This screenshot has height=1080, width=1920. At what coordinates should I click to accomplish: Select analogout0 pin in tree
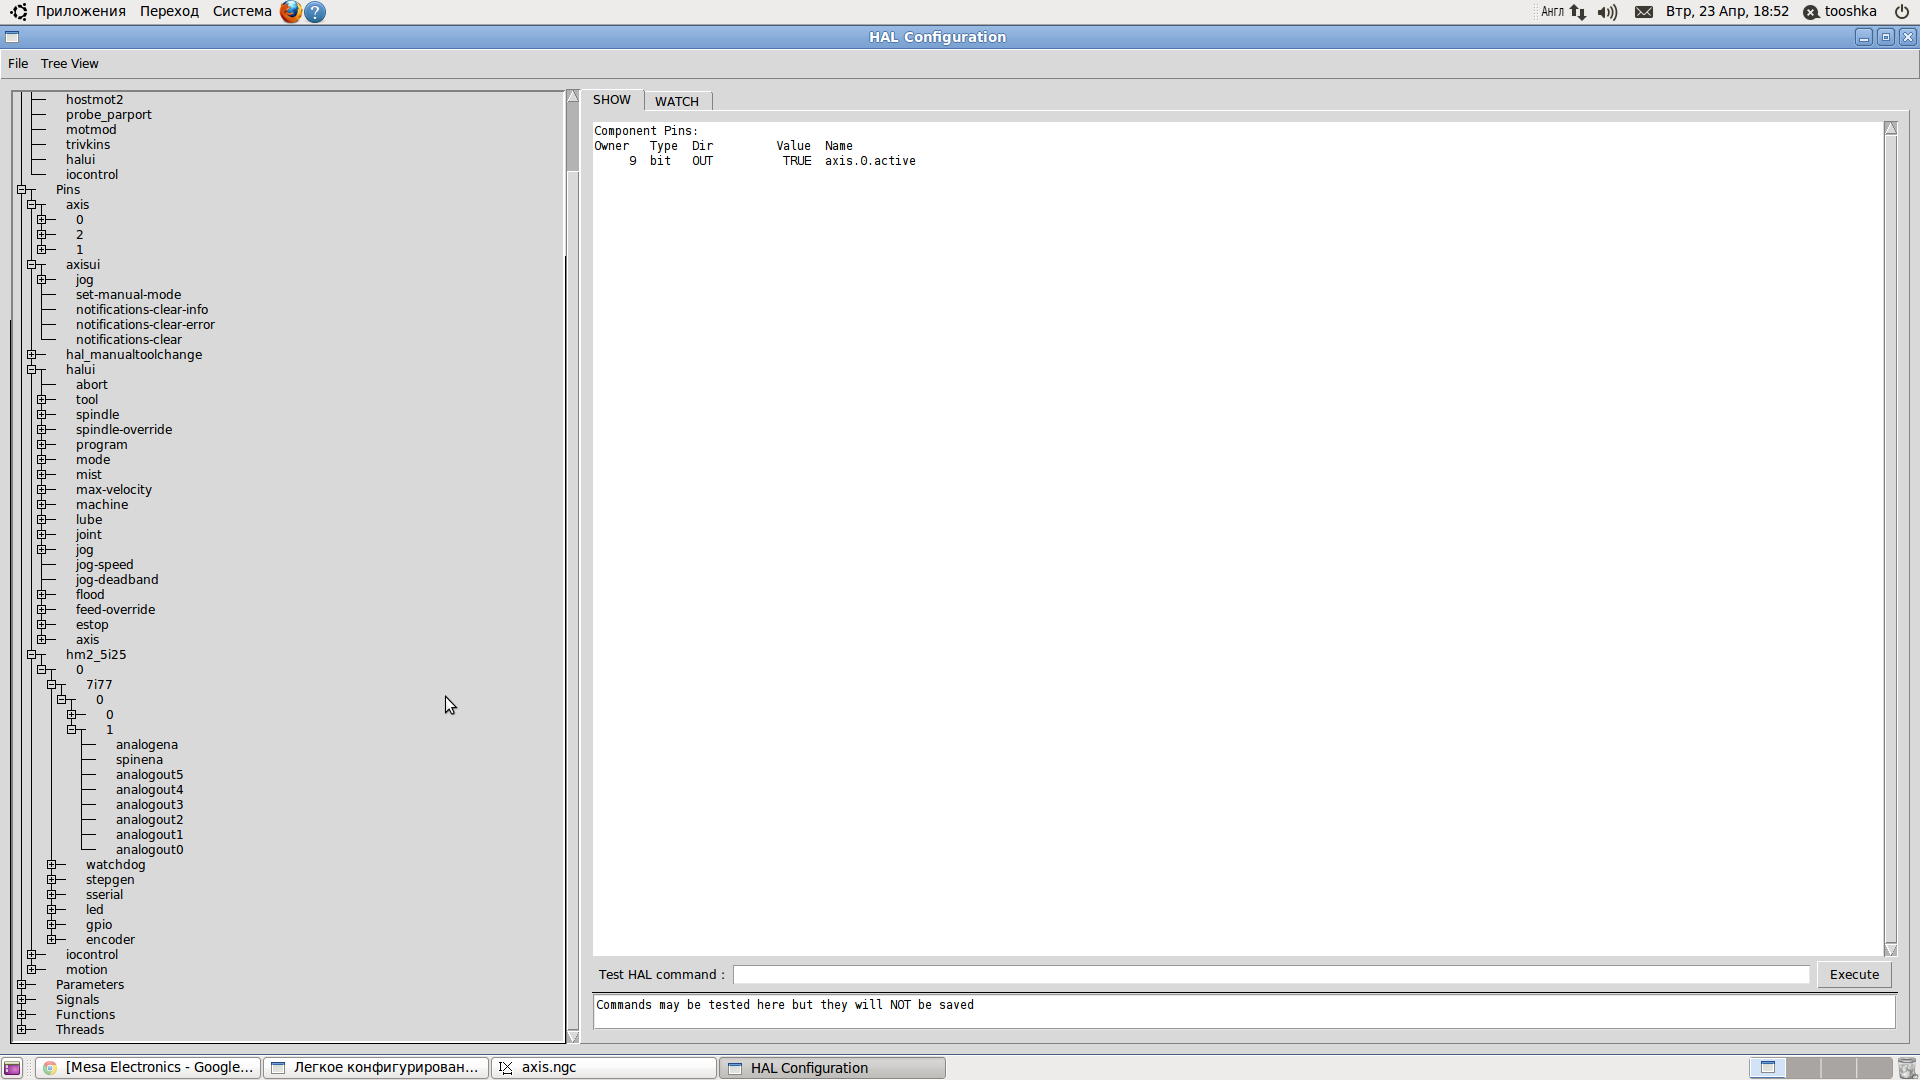click(x=149, y=850)
